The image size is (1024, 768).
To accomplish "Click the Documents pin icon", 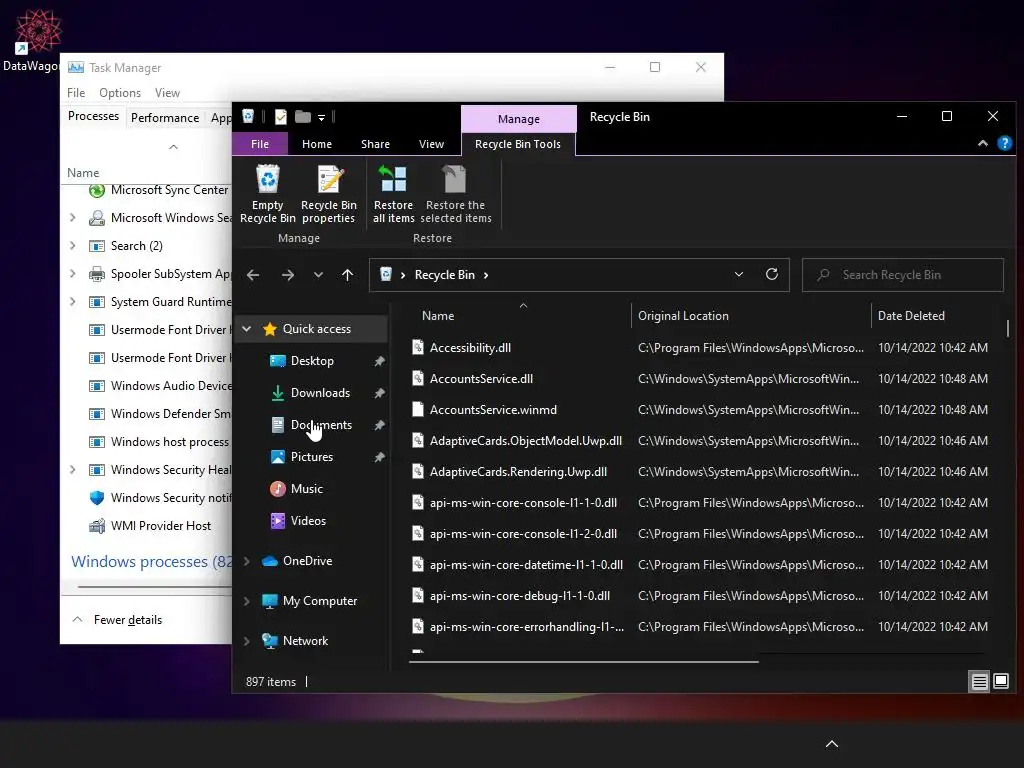I will coord(379,425).
